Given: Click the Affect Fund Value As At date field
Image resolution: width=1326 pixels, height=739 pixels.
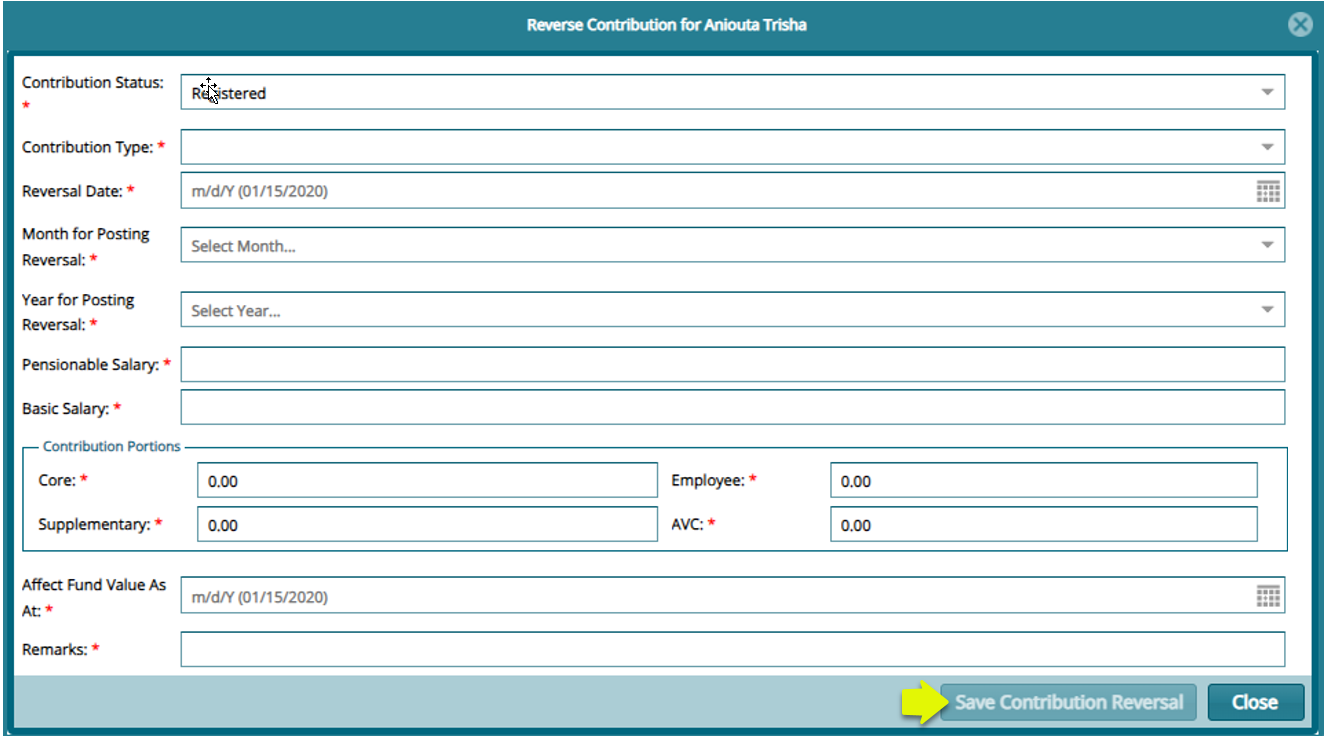Looking at the screenshot, I should pyautogui.click(x=715, y=597).
